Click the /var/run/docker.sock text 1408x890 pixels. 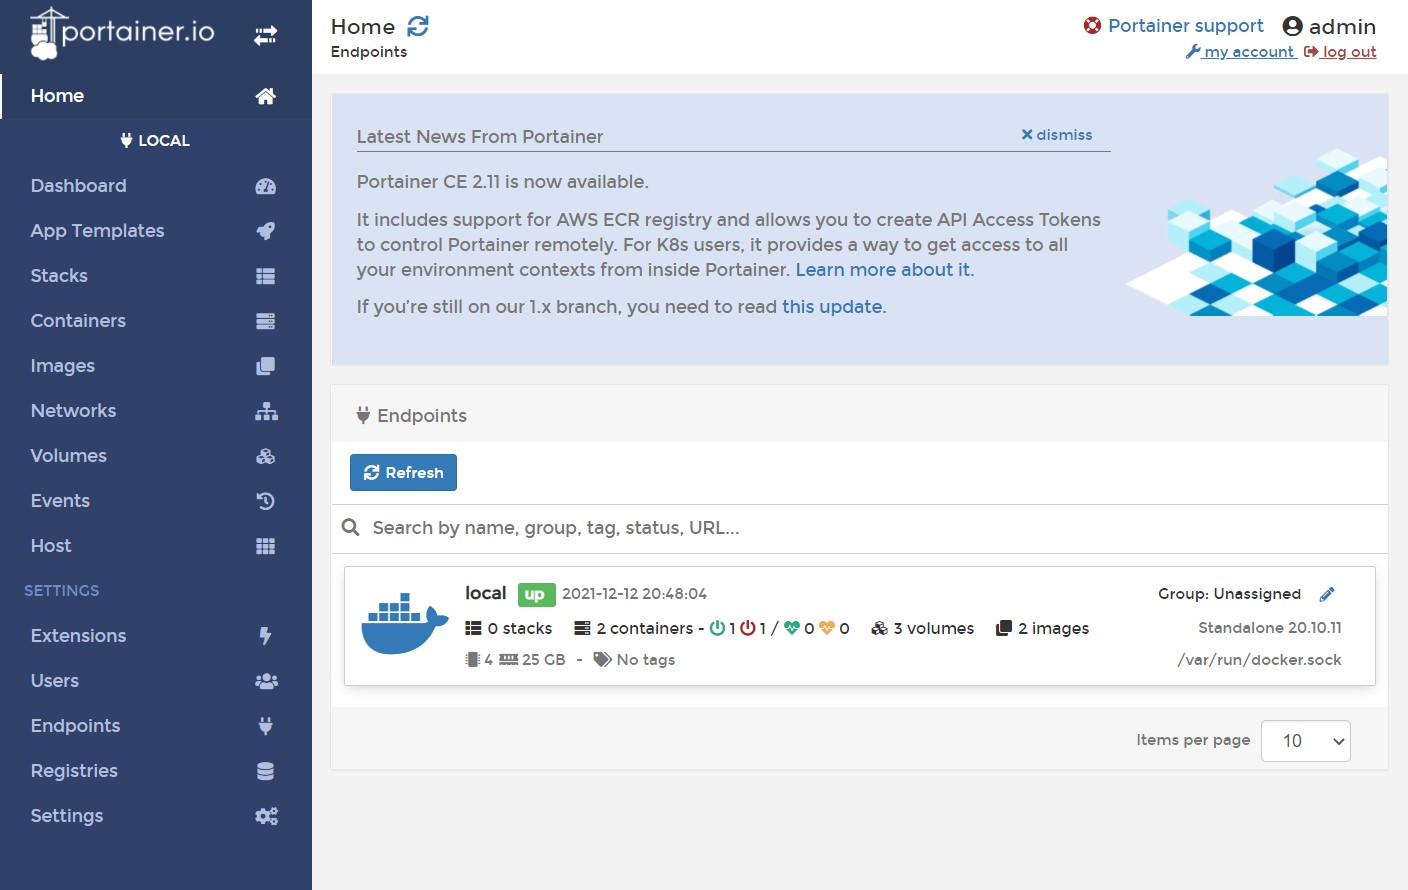(x=1260, y=660)
